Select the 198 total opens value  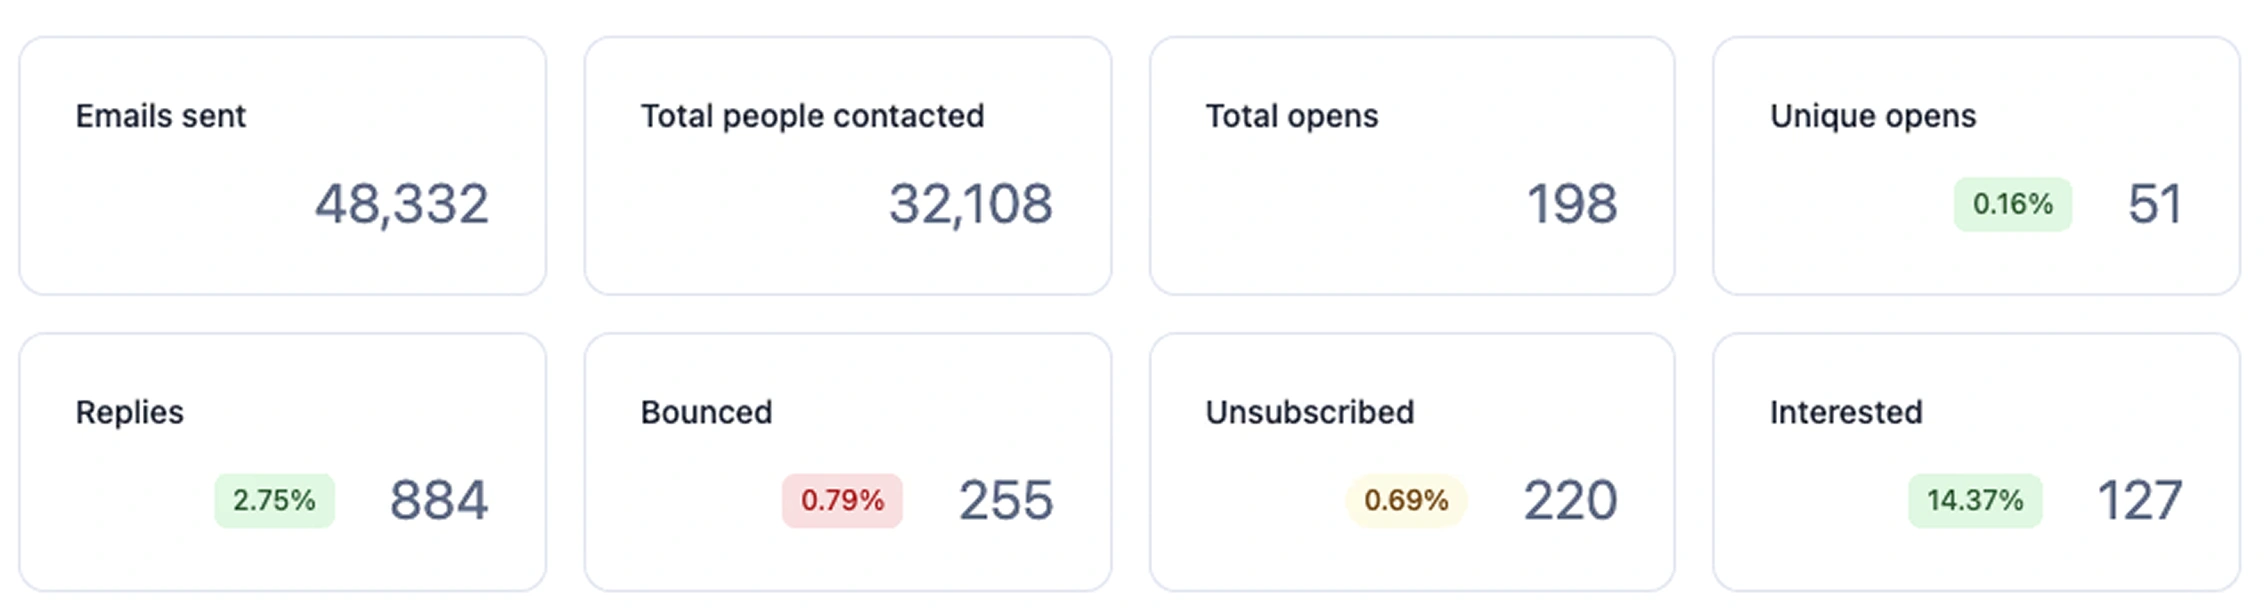1571,204
